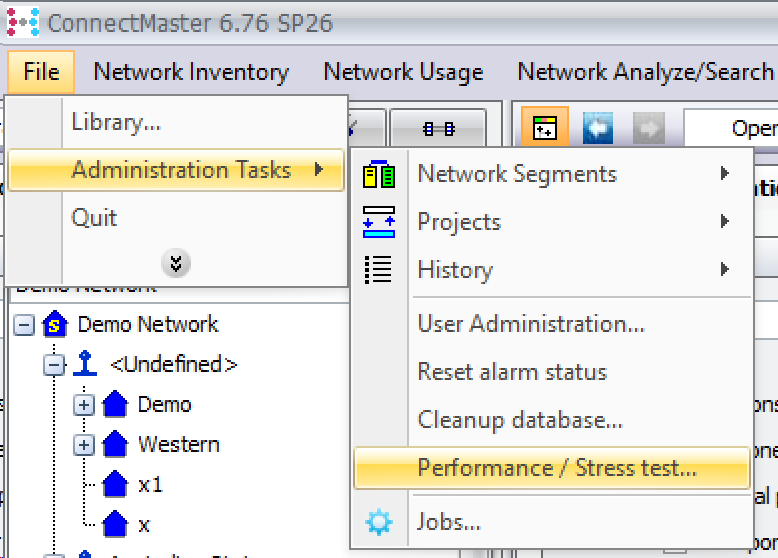
Task: Open the History submenu arrow
Action: (724, 269)
